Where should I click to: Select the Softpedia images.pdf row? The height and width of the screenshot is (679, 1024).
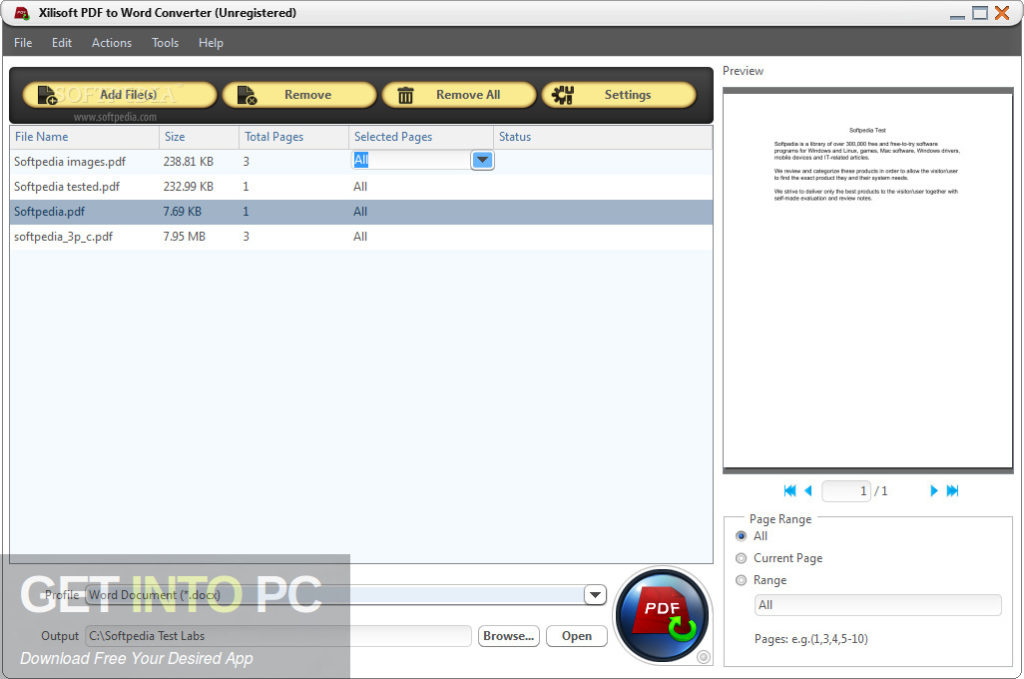361,161
